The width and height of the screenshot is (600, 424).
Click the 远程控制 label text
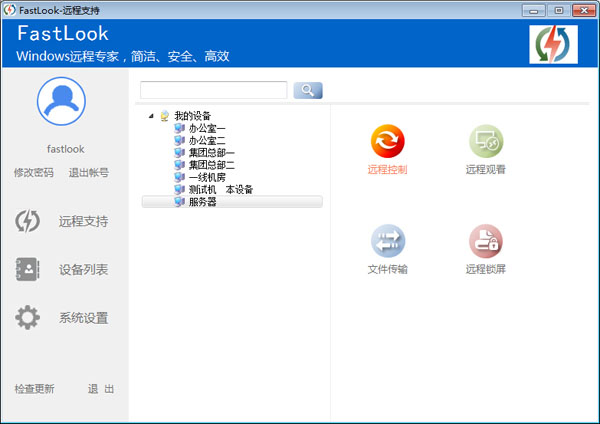point(387,170)
